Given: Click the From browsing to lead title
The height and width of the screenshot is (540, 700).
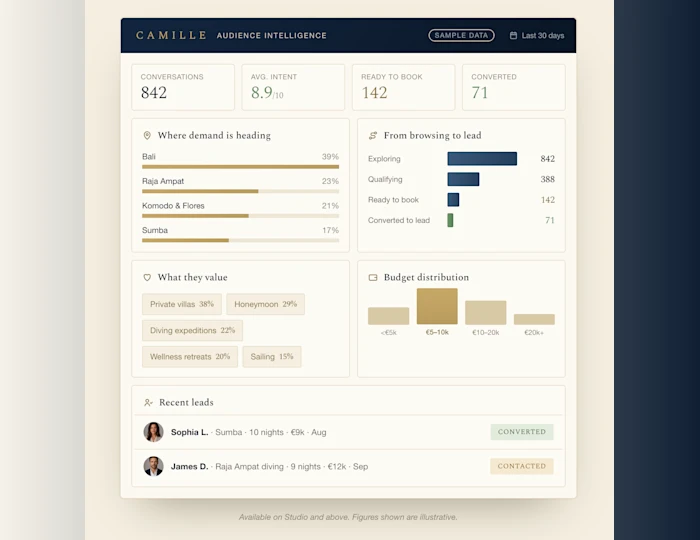Looking at the screenshot, I should click(433, 135).
